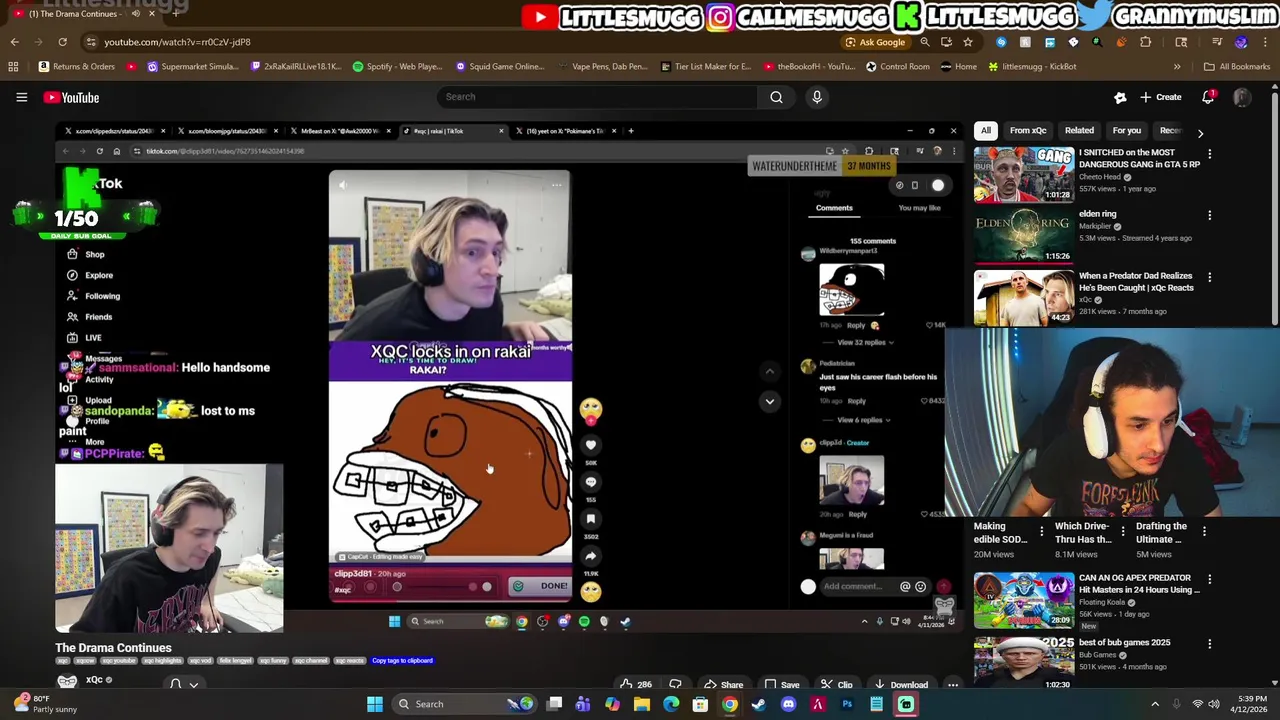
Task: Start voice search with the microphone
Action: click(x=817, y=97)
